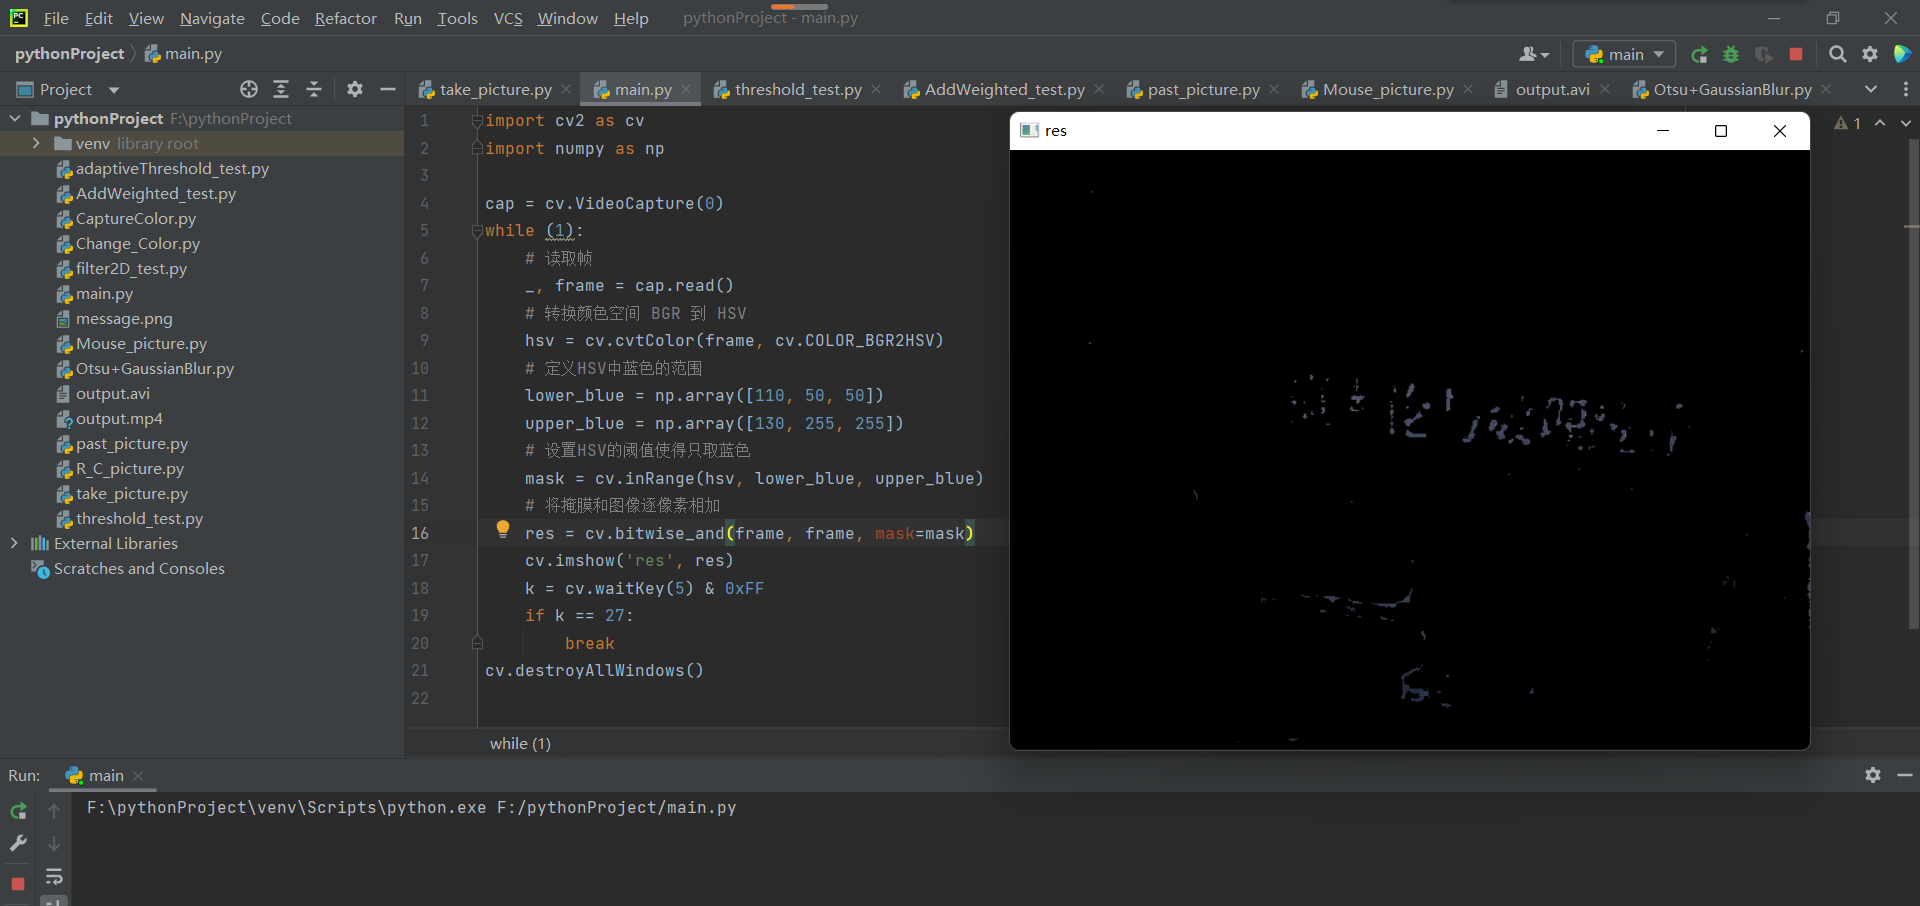The height and width of the screenshot is (906, 1920).
Task: Click the pythonProject breadcrumb
Action: pos(69,53)
